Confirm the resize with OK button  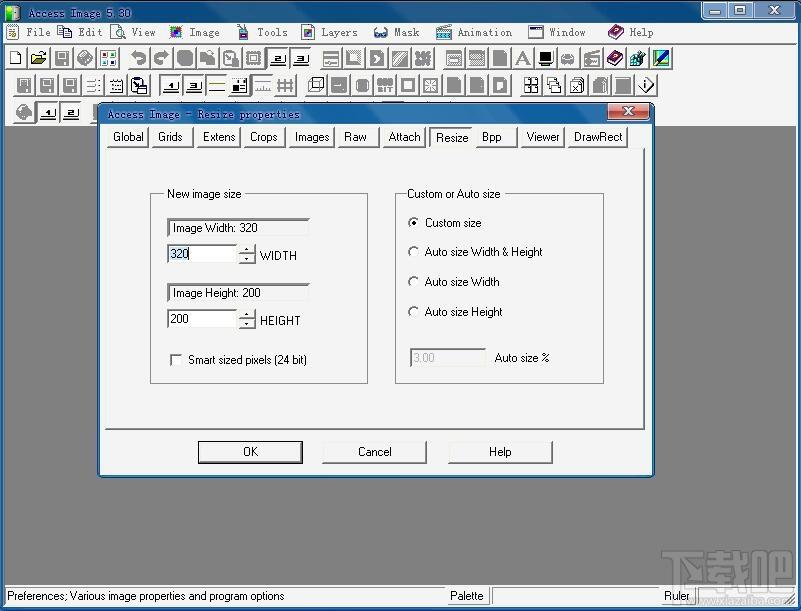[x=250, y=452]
